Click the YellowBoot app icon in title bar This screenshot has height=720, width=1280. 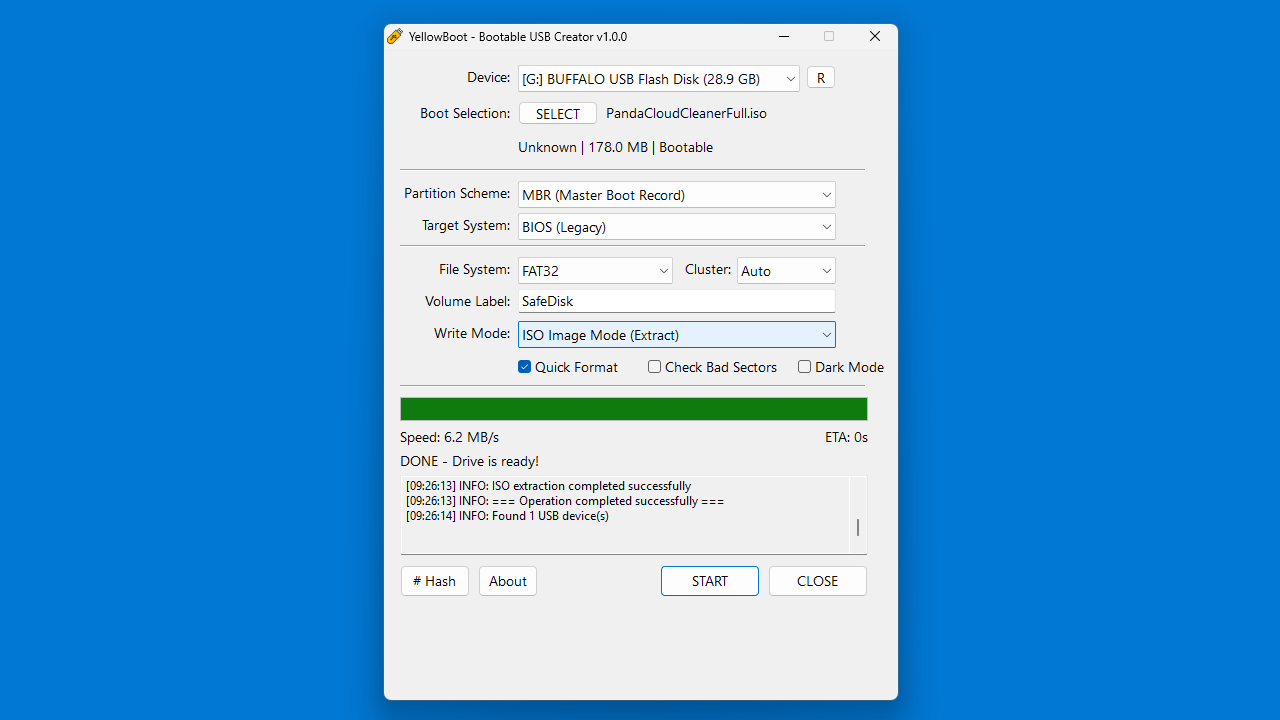pos(395,37)
